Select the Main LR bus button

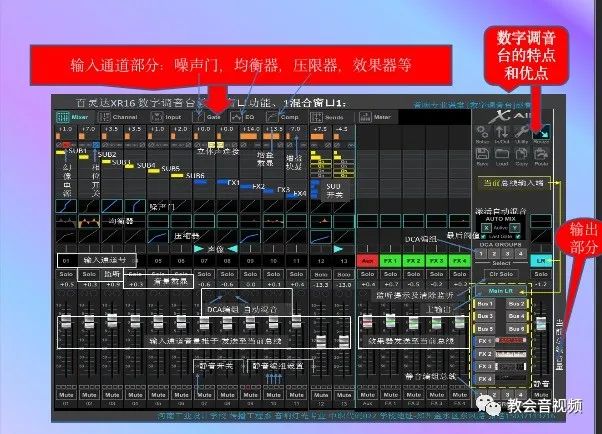(x=501, y=291)
